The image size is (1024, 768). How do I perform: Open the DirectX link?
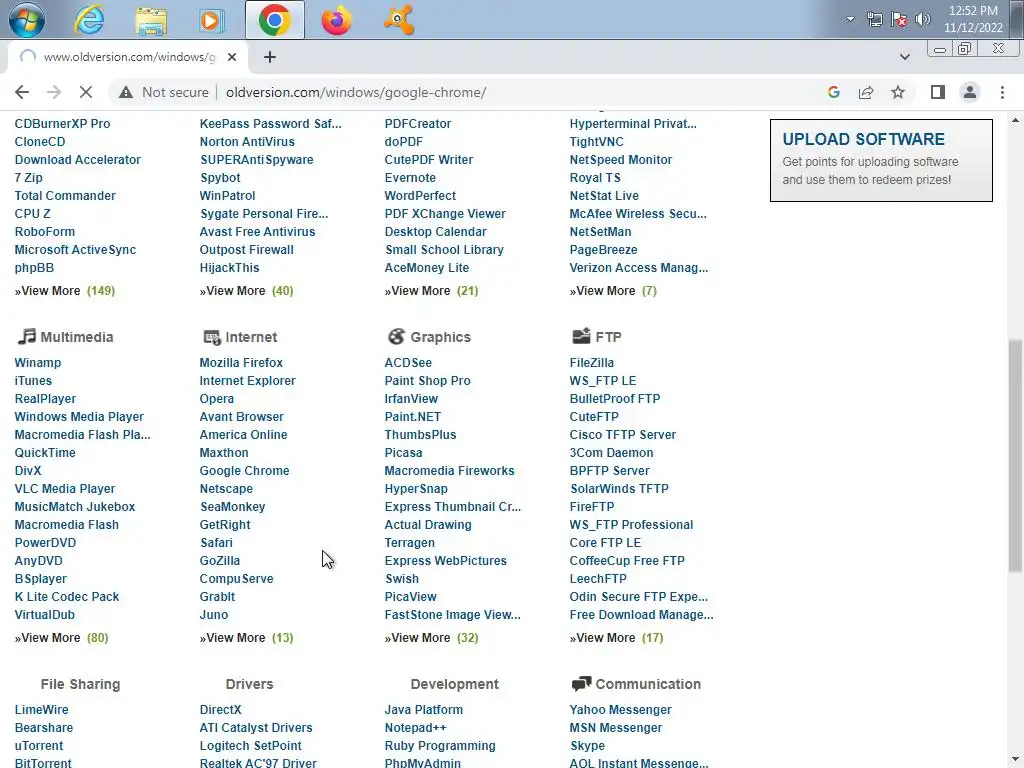click(x=220, y=710)
